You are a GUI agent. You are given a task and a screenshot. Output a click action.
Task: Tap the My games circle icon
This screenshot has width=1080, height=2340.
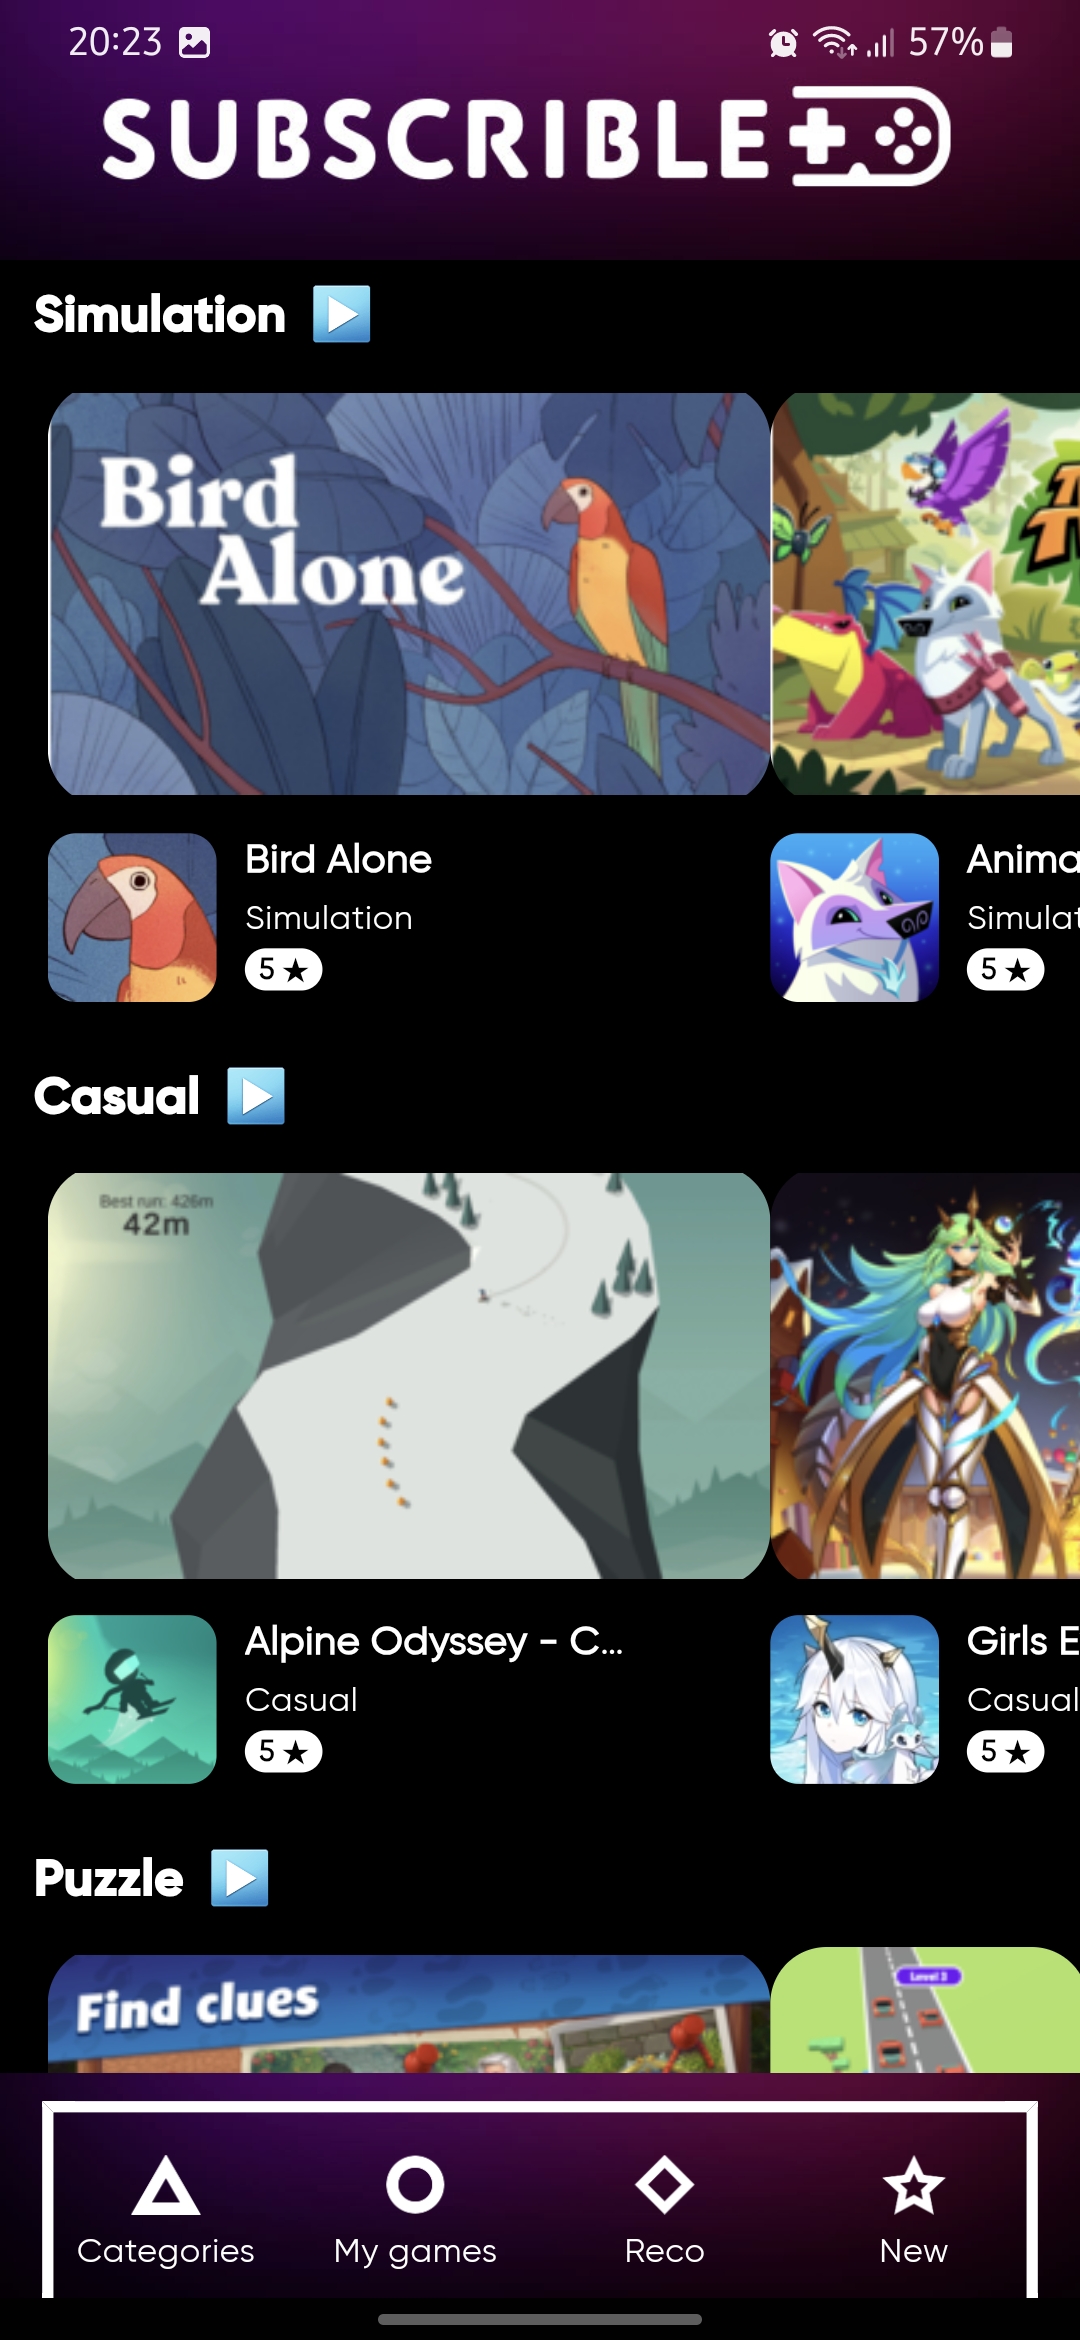coord(415,2185)
